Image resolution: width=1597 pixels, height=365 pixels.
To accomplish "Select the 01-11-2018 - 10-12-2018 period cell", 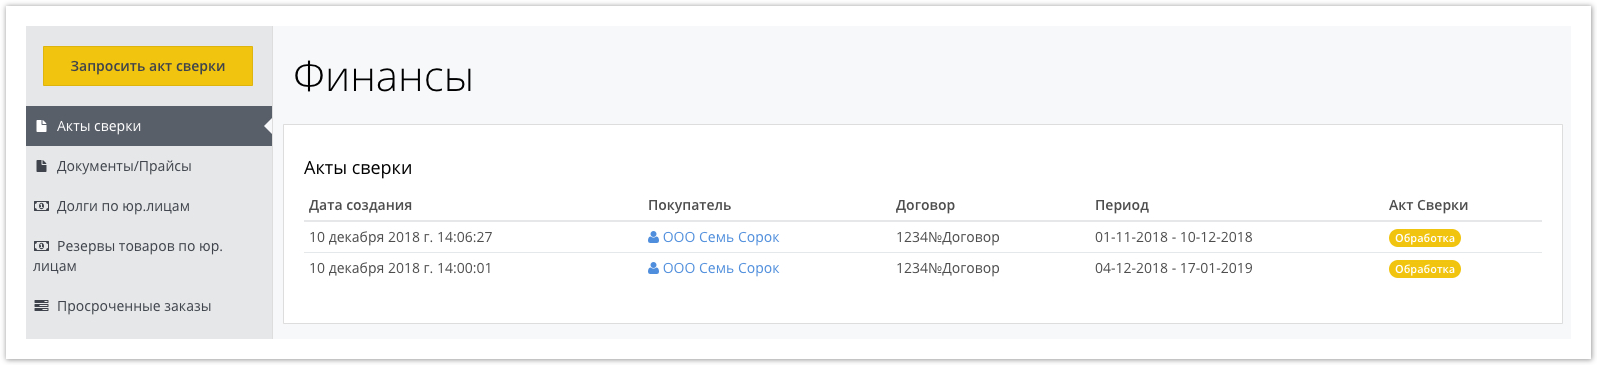I will point(1174,237).
